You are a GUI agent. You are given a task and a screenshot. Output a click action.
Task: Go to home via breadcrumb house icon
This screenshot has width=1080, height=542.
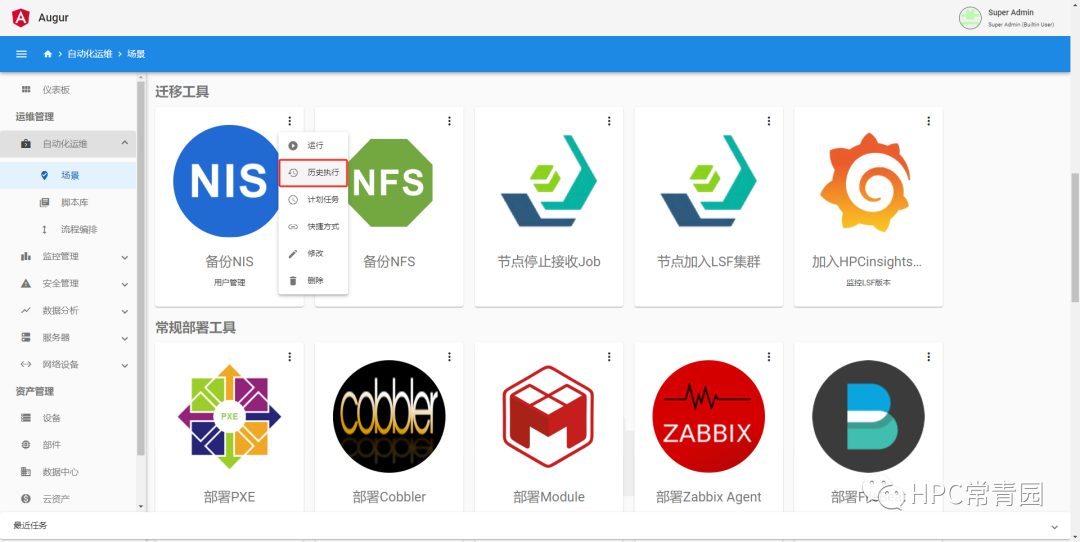tap(48, 54)
